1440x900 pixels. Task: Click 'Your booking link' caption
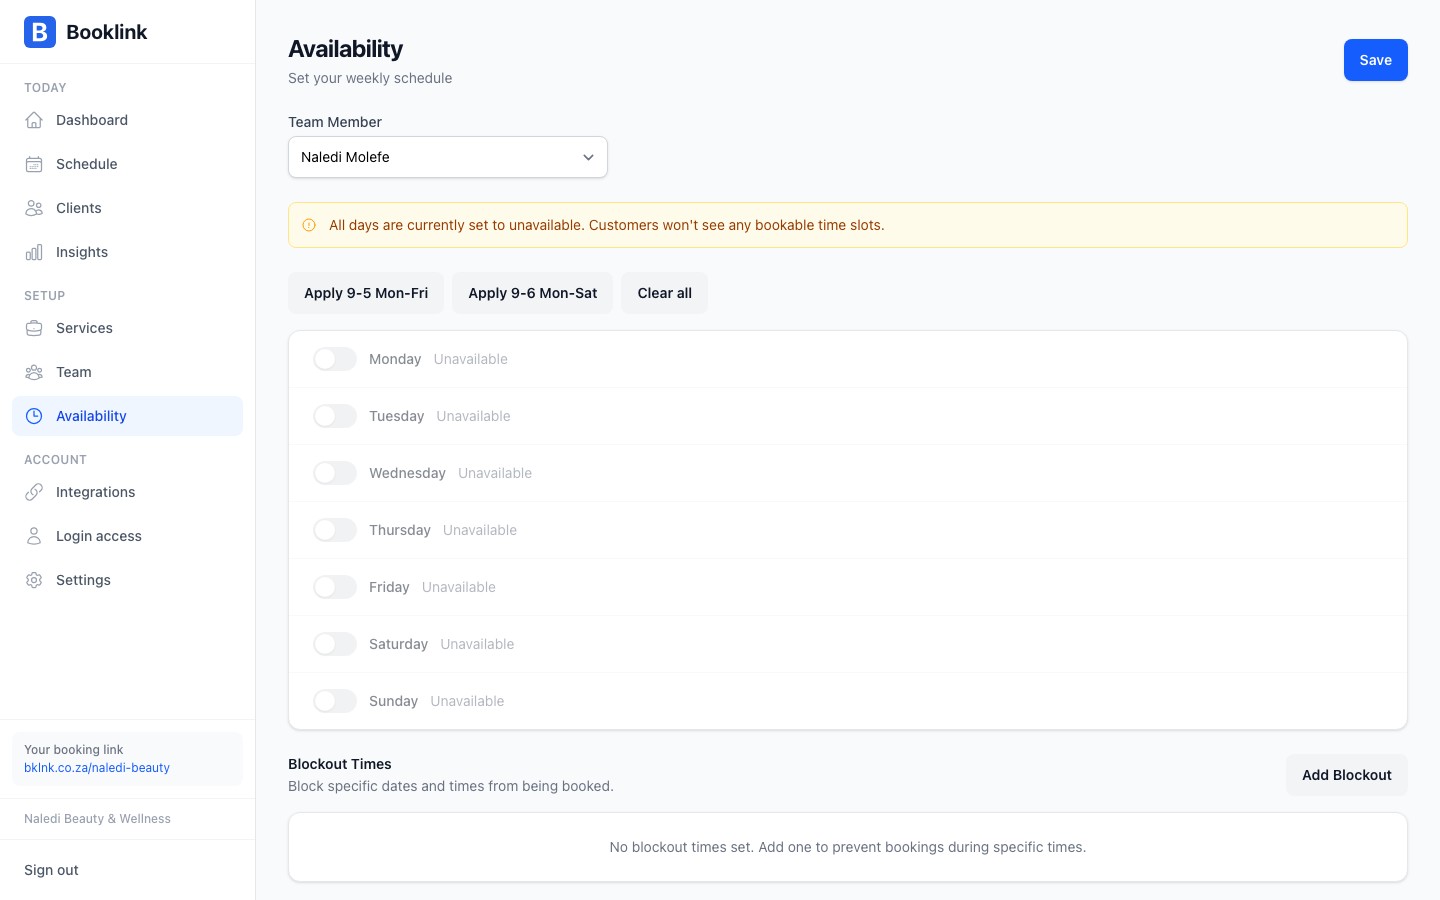coord(74,750)
